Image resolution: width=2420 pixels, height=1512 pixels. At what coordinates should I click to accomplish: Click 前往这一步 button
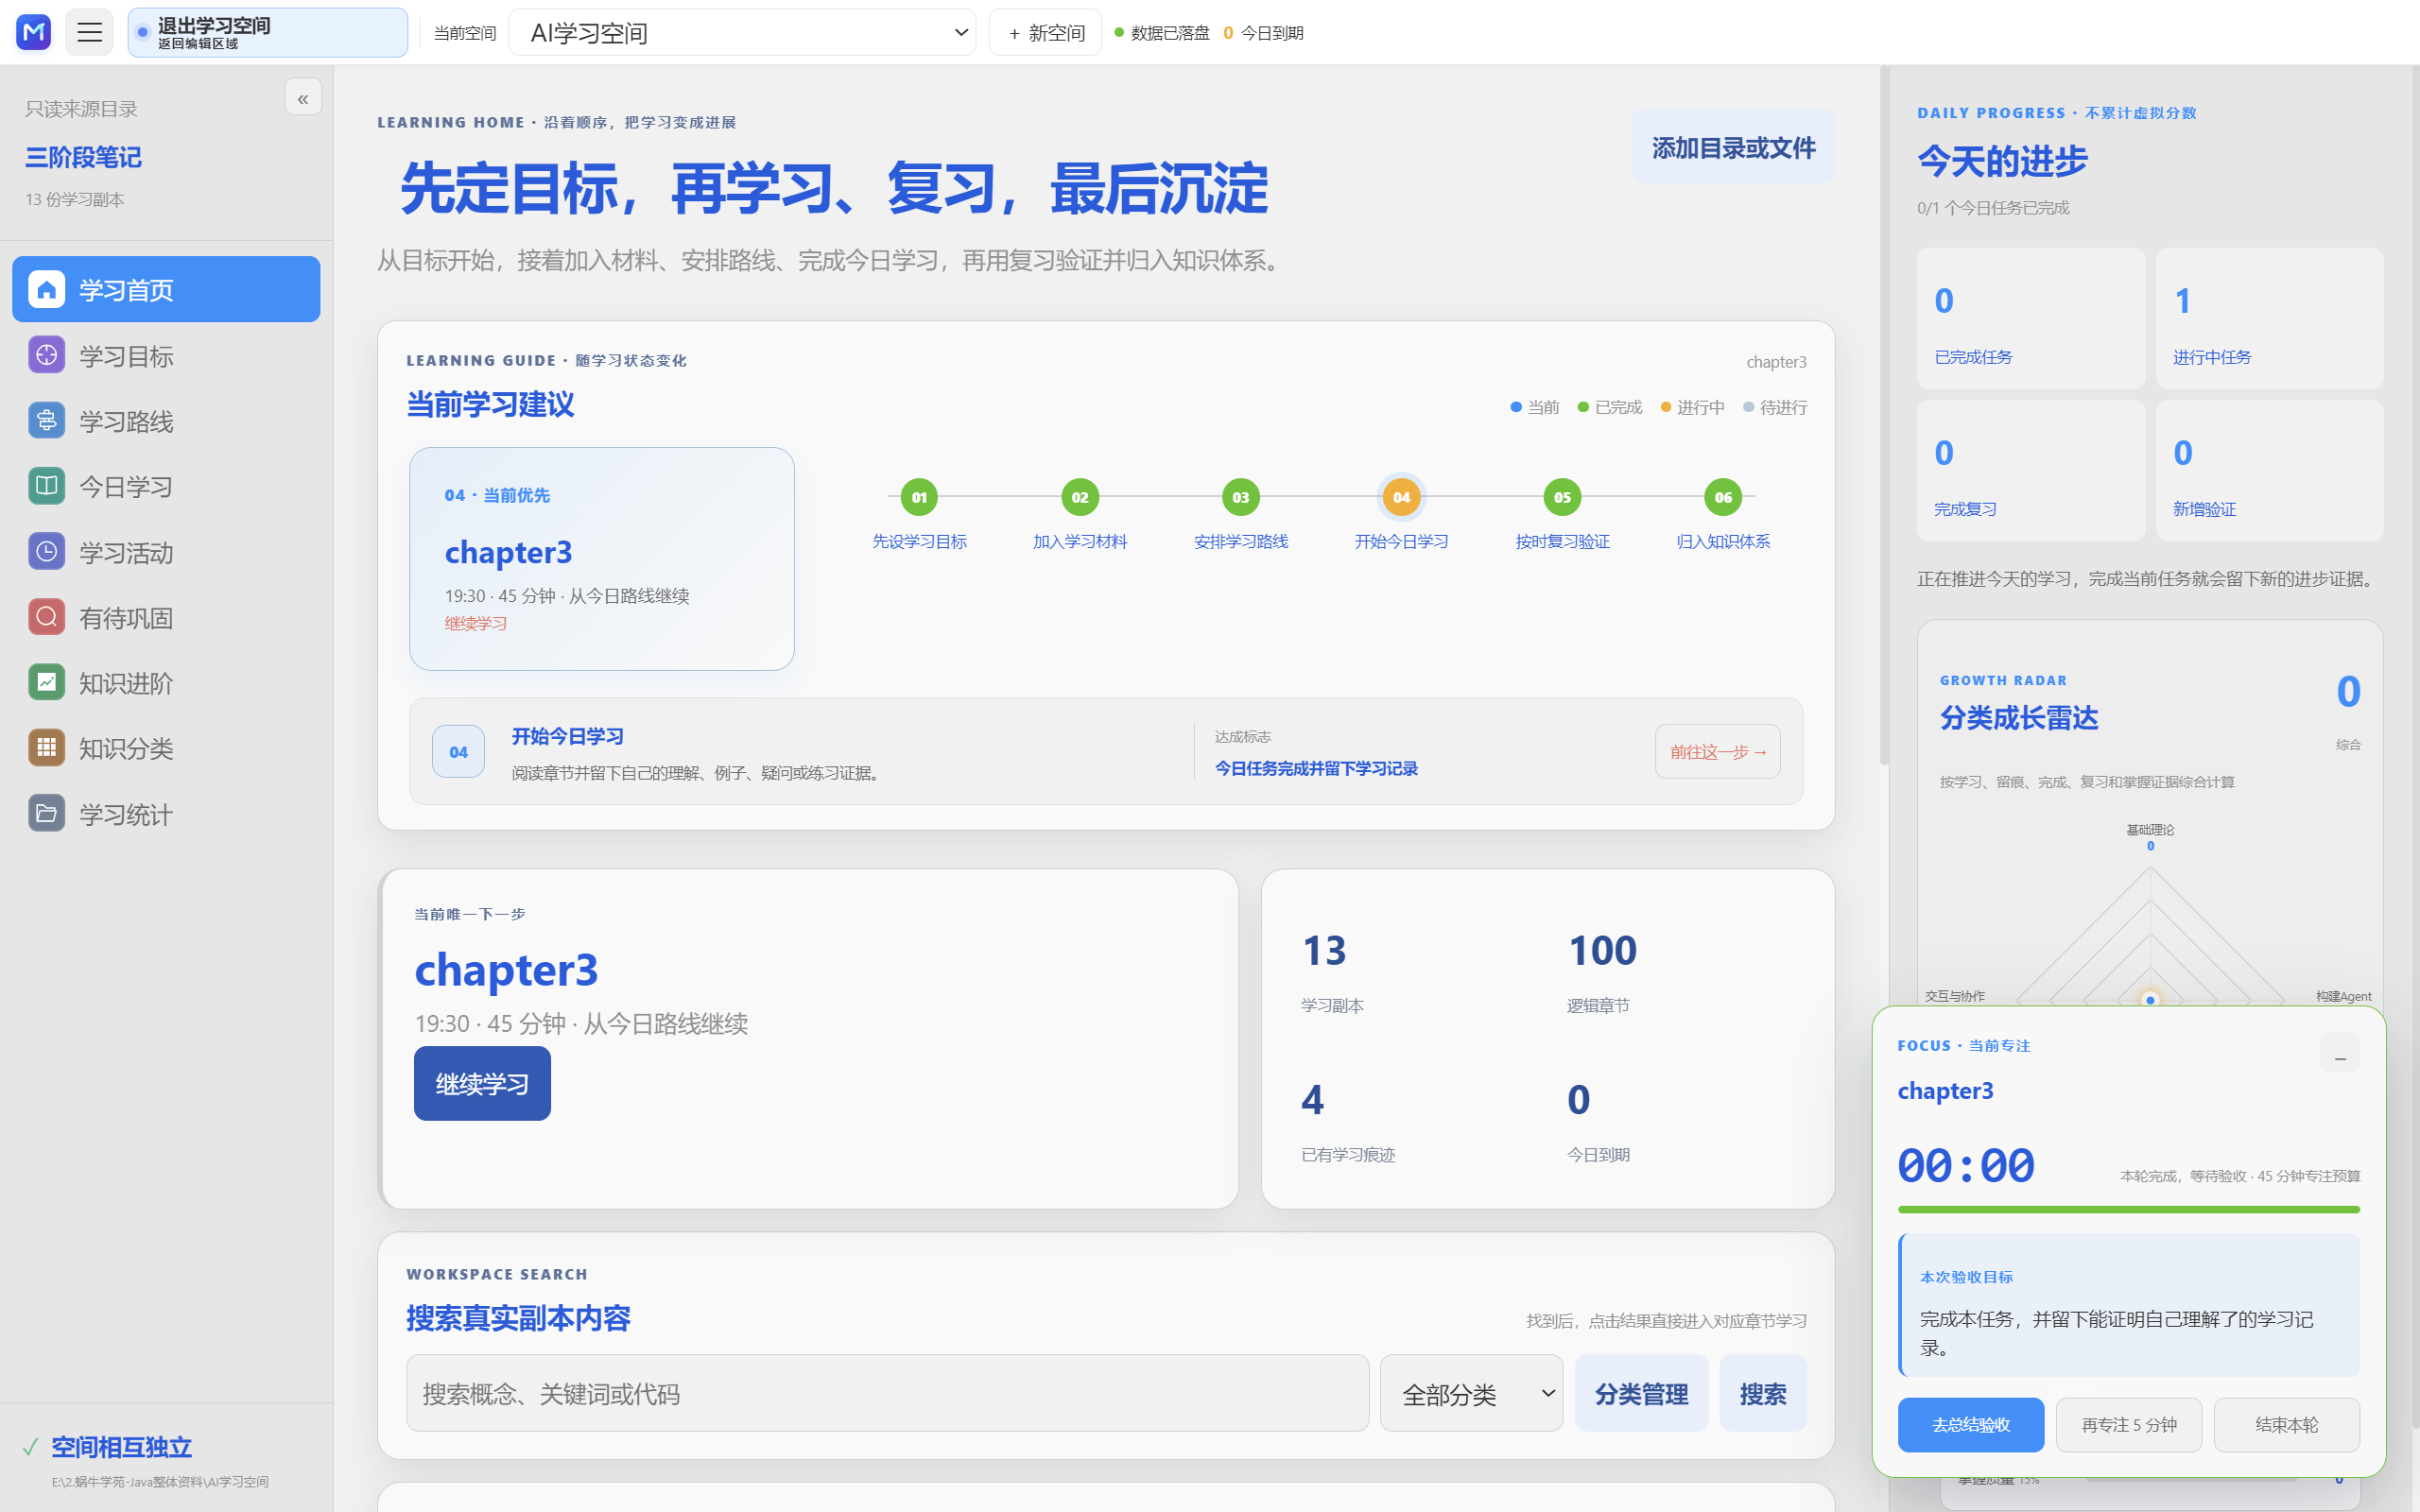[x=1717, y=751]
